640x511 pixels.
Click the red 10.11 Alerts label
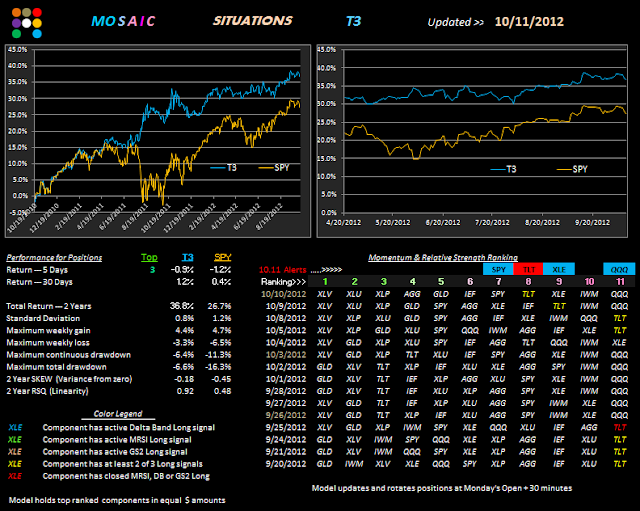coord(282,270)
